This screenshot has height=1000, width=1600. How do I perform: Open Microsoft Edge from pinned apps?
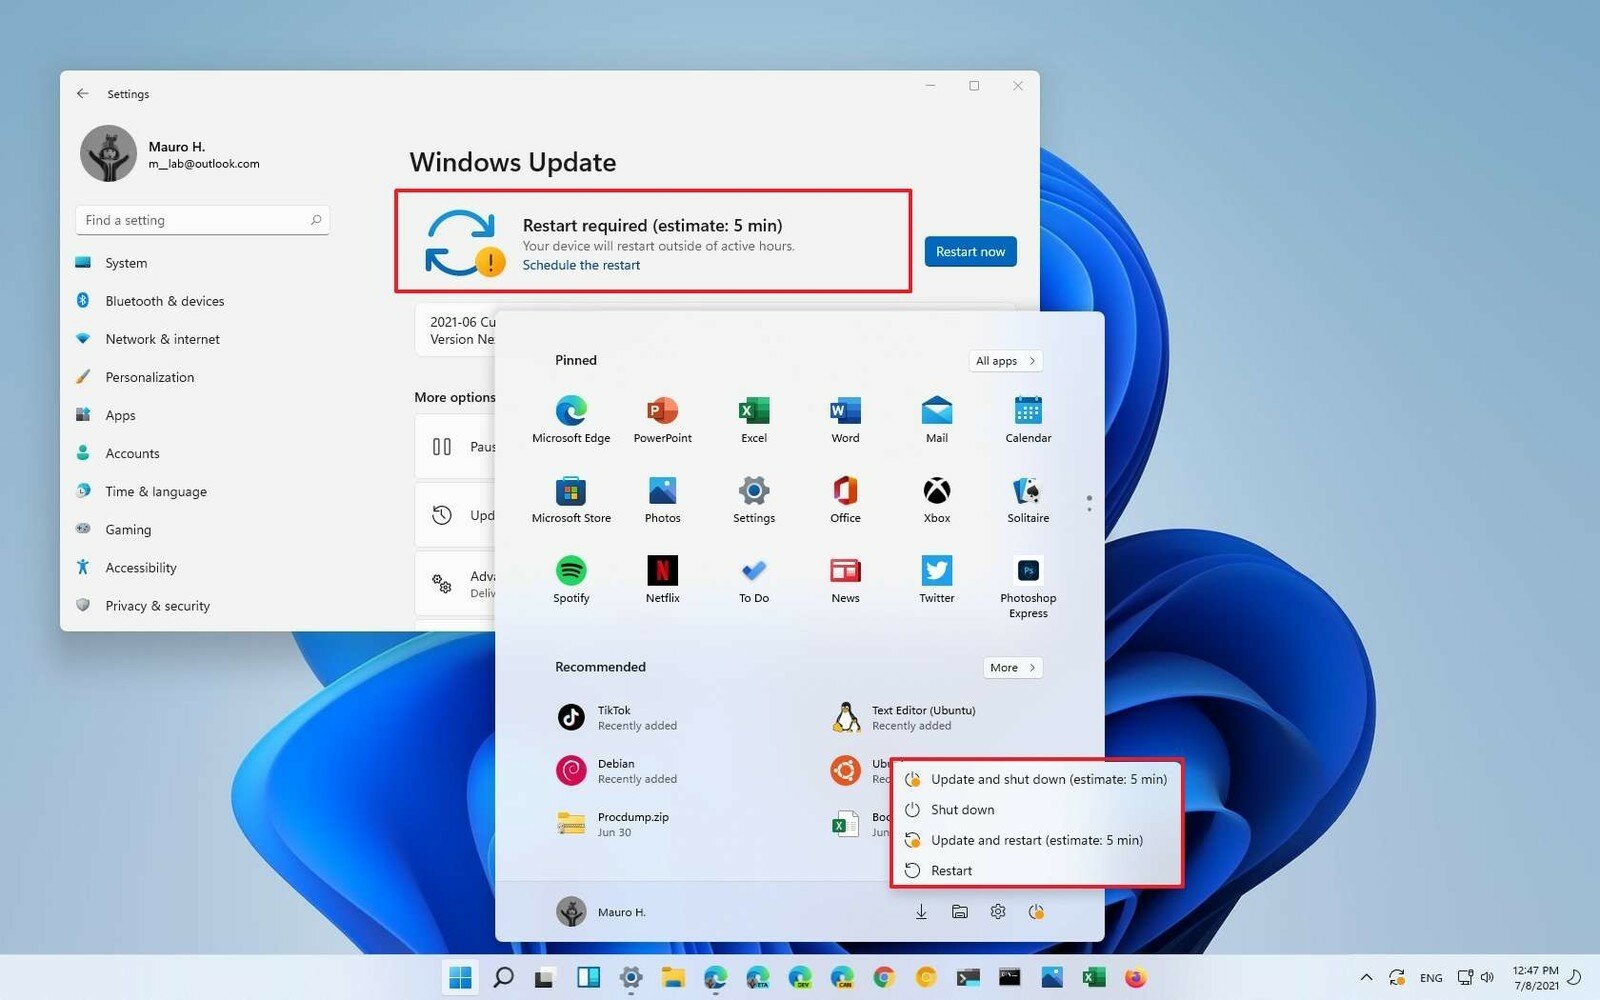[x=571, y=418]
